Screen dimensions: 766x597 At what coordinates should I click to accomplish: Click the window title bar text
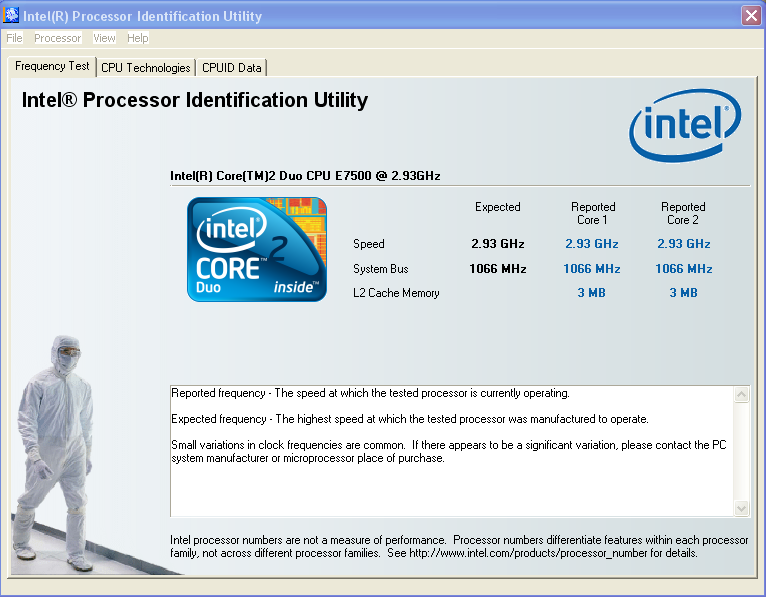142,16
